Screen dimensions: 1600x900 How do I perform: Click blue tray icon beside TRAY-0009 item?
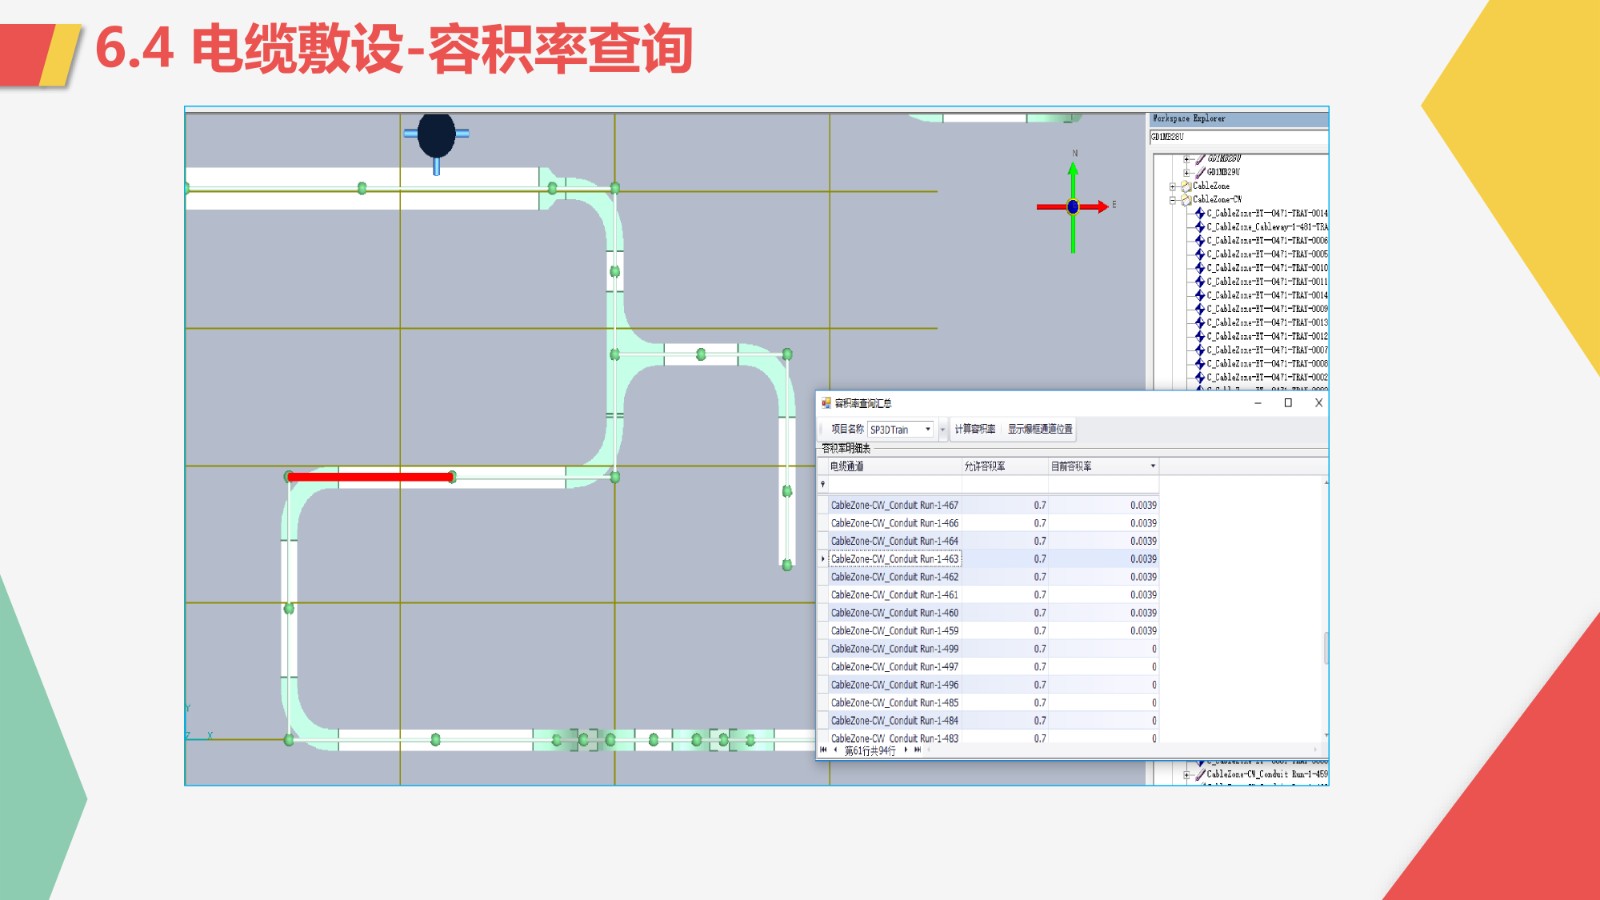click(1200, 309)
